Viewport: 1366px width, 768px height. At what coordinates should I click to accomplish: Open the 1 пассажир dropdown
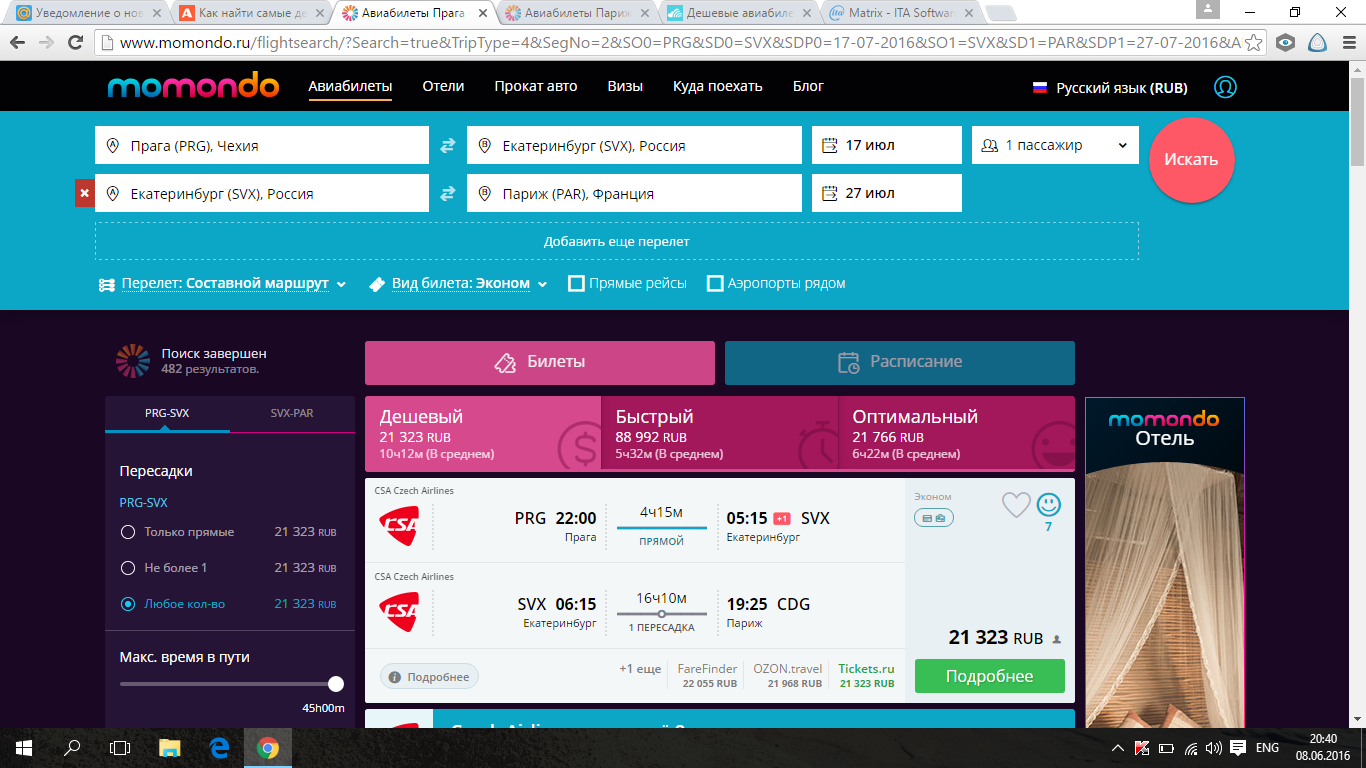1055,145
